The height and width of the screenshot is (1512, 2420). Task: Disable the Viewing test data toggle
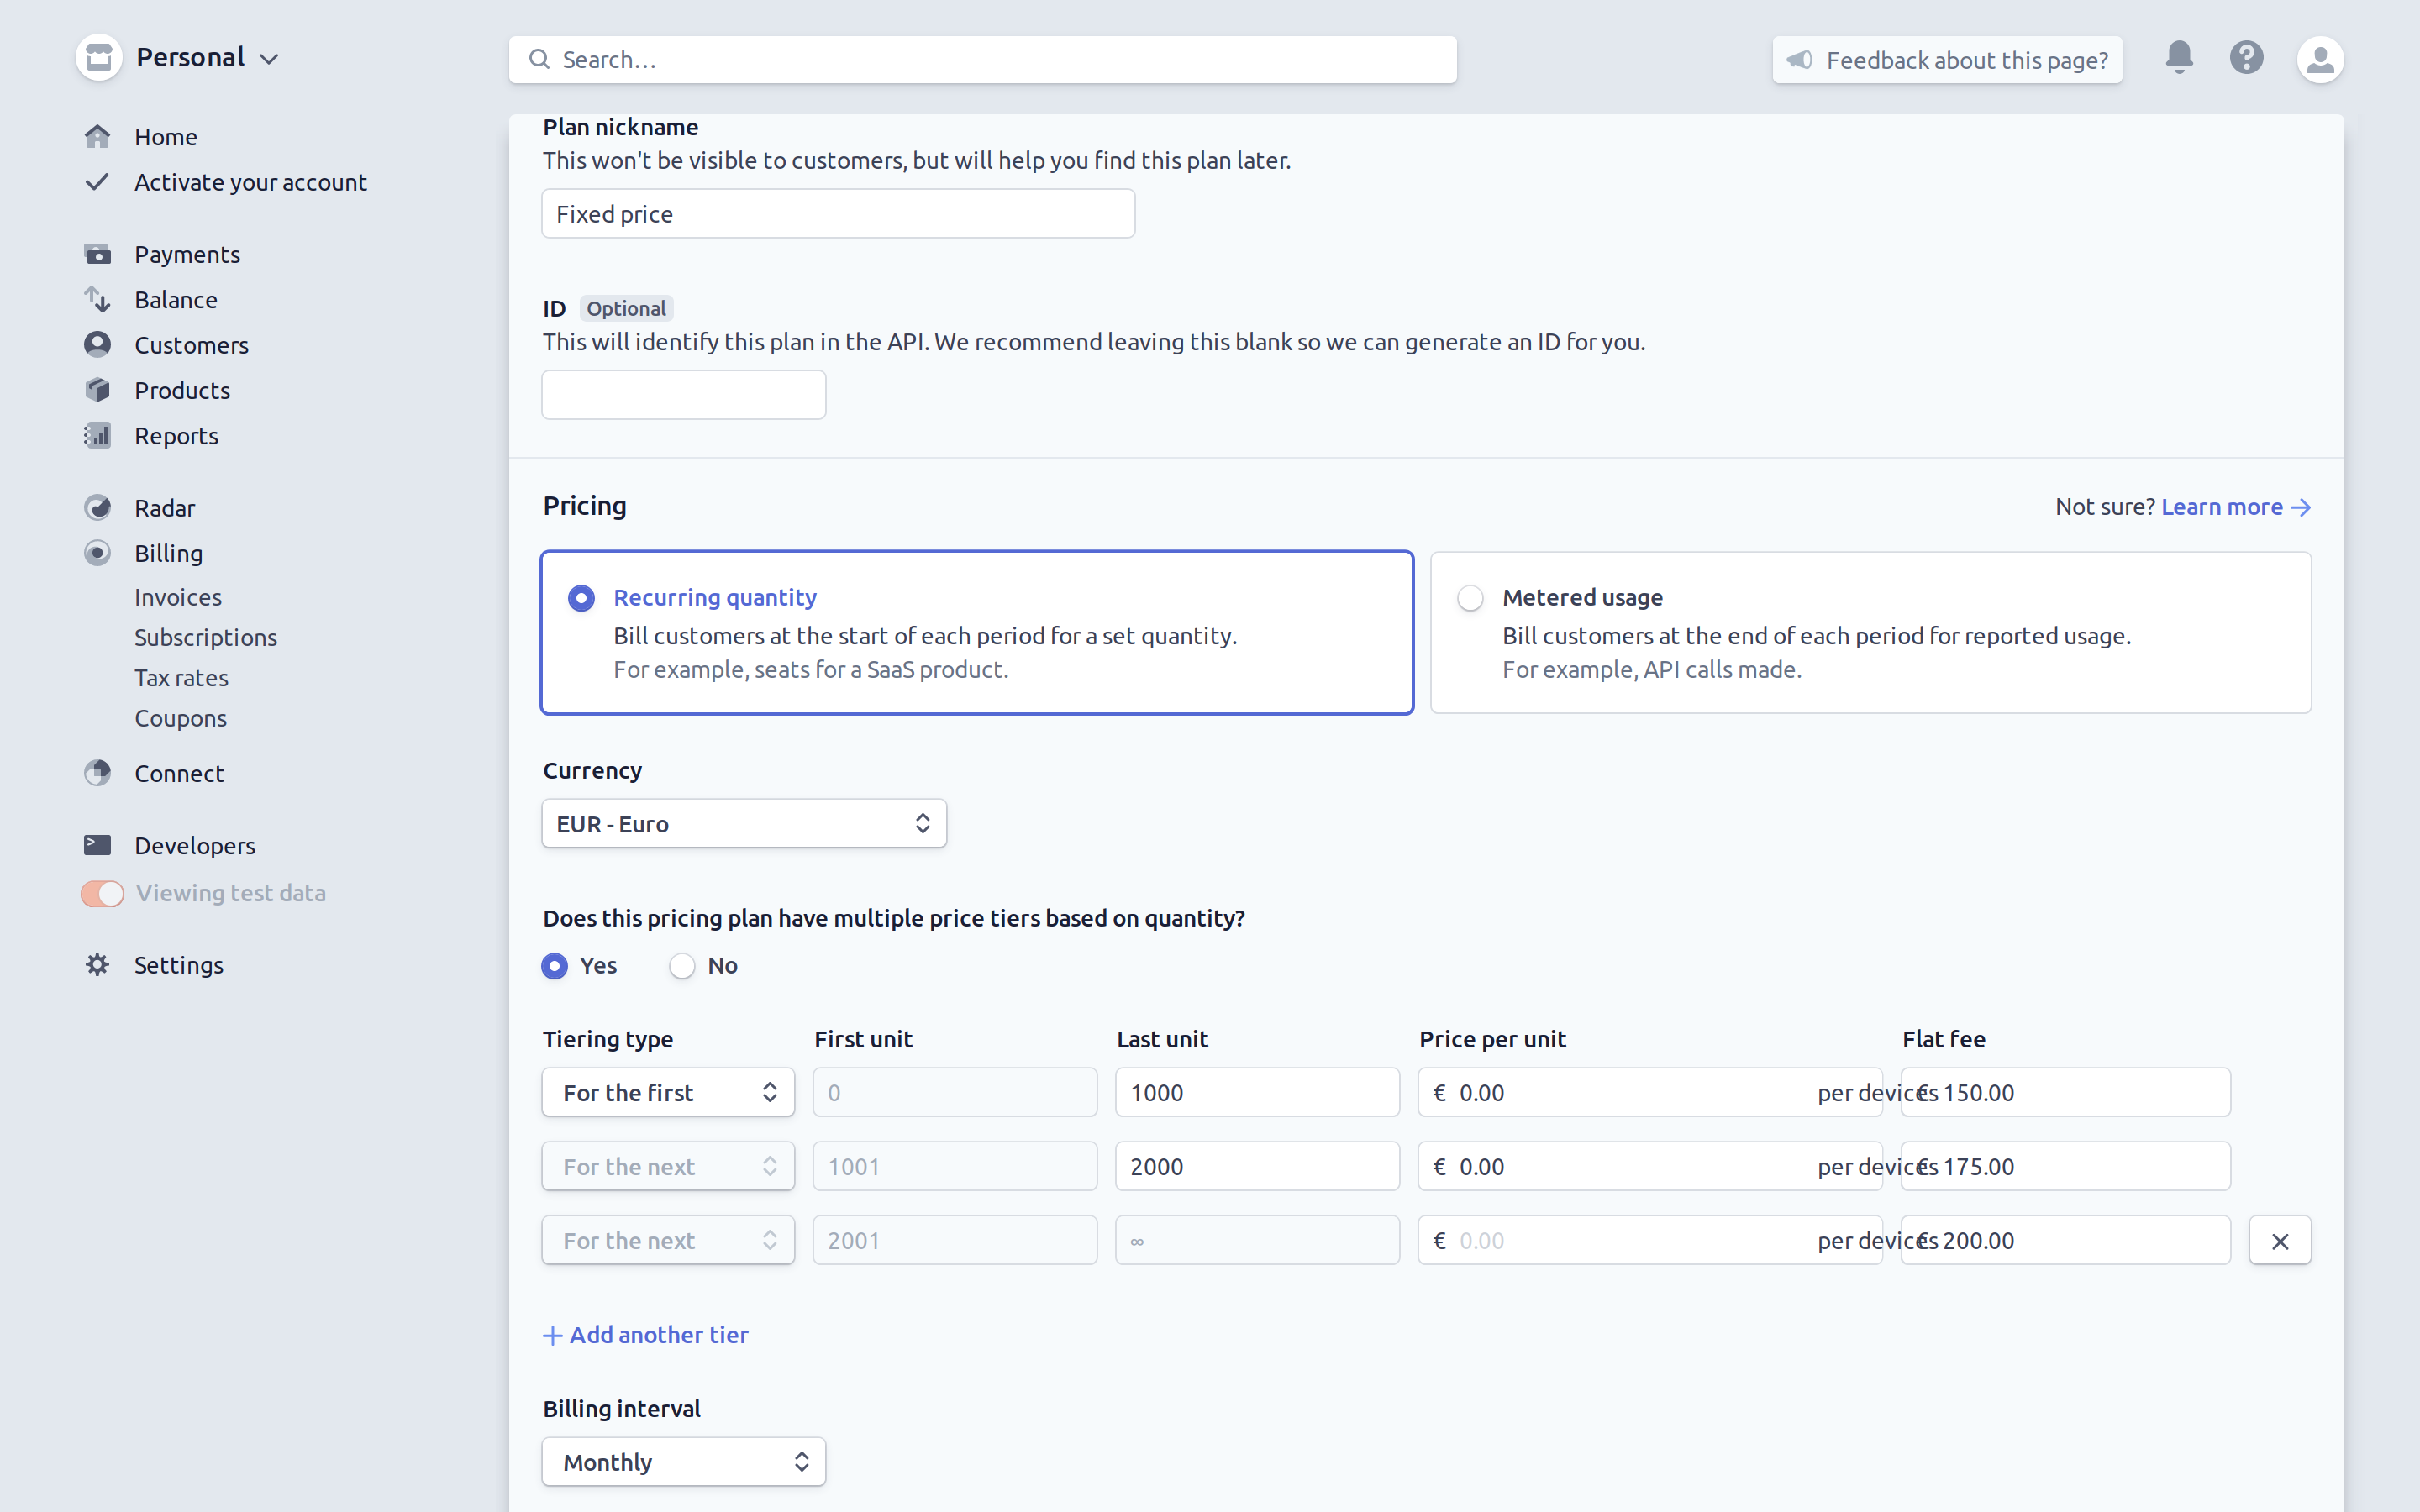(x=102, y=893)
